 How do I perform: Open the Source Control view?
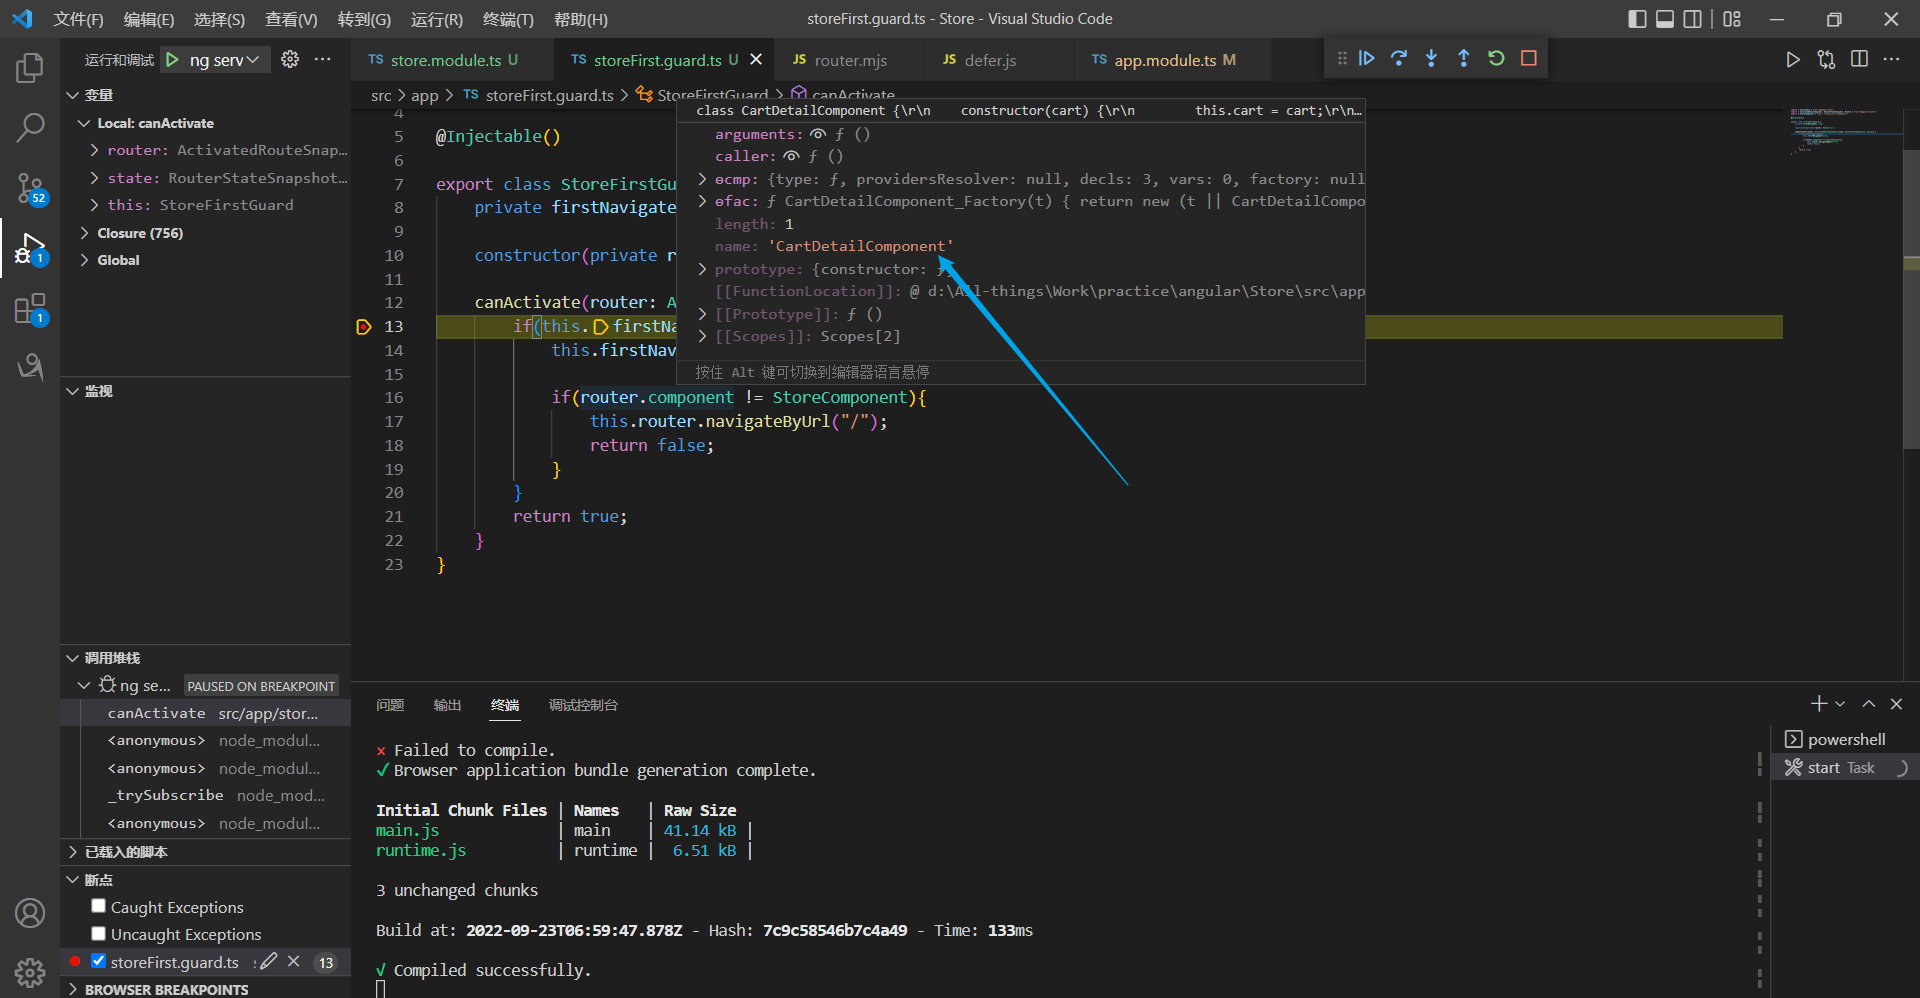click(30, 187)
